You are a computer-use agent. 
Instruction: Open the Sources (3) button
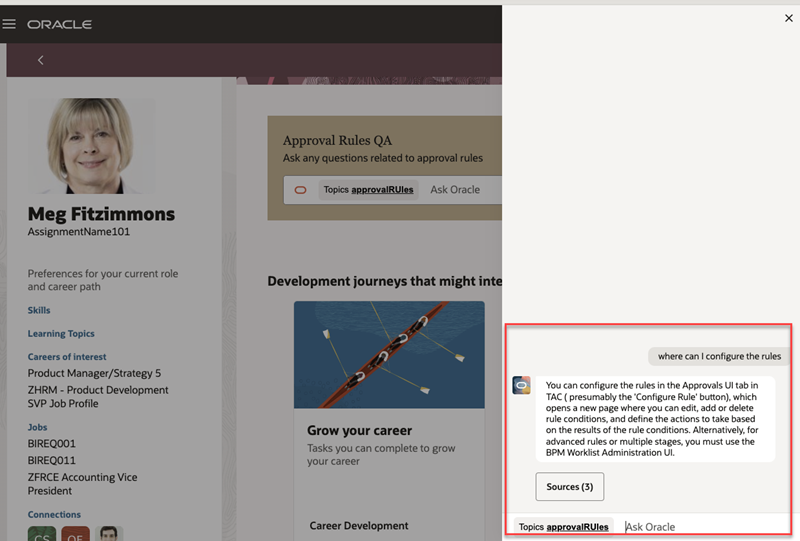click(x=569, y=486)
